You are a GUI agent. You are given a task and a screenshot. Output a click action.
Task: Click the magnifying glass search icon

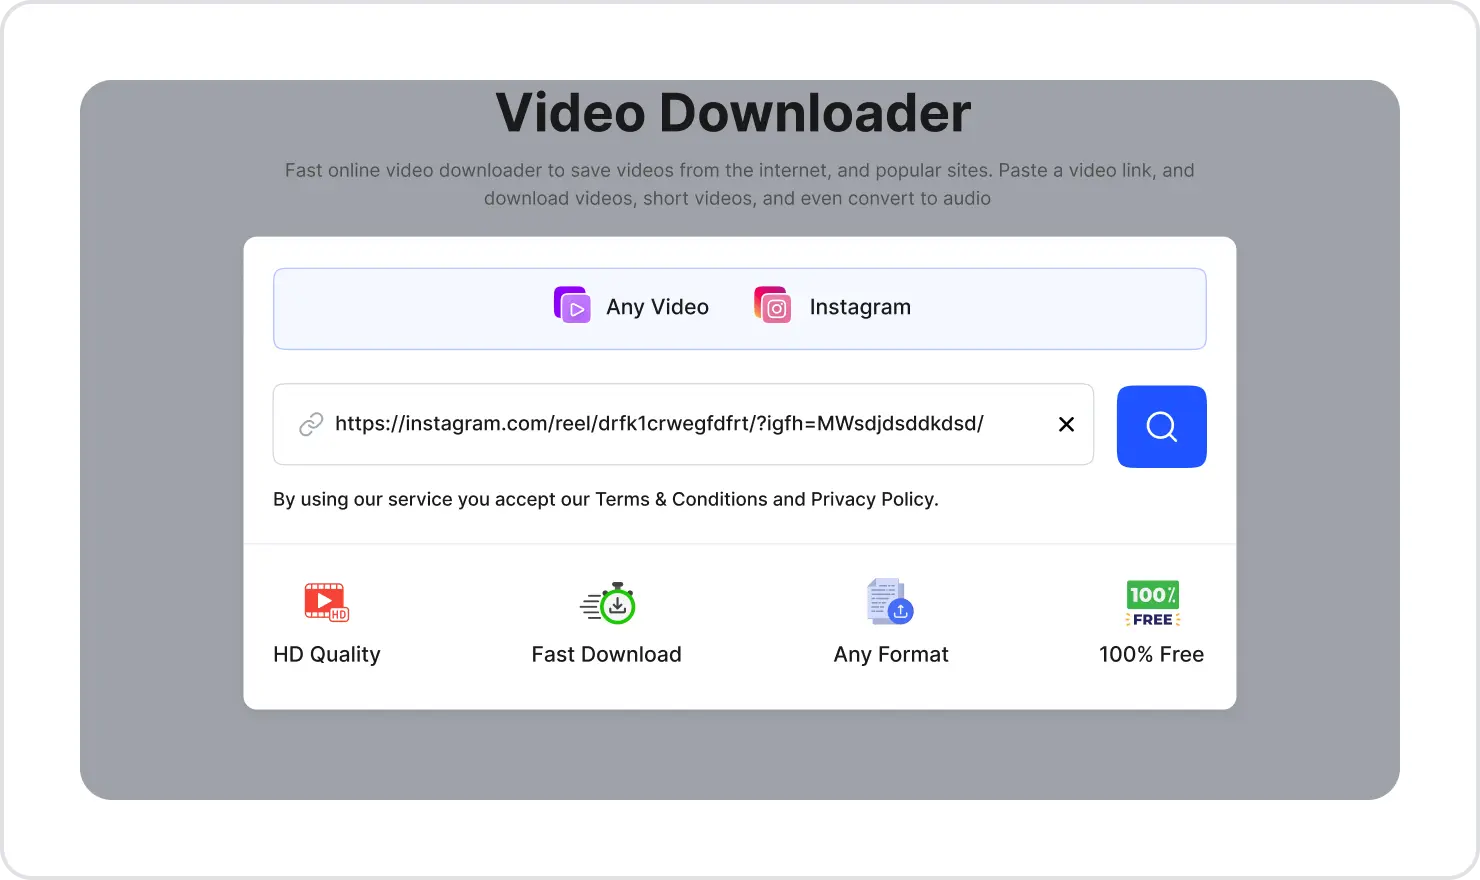point(1161,426)
